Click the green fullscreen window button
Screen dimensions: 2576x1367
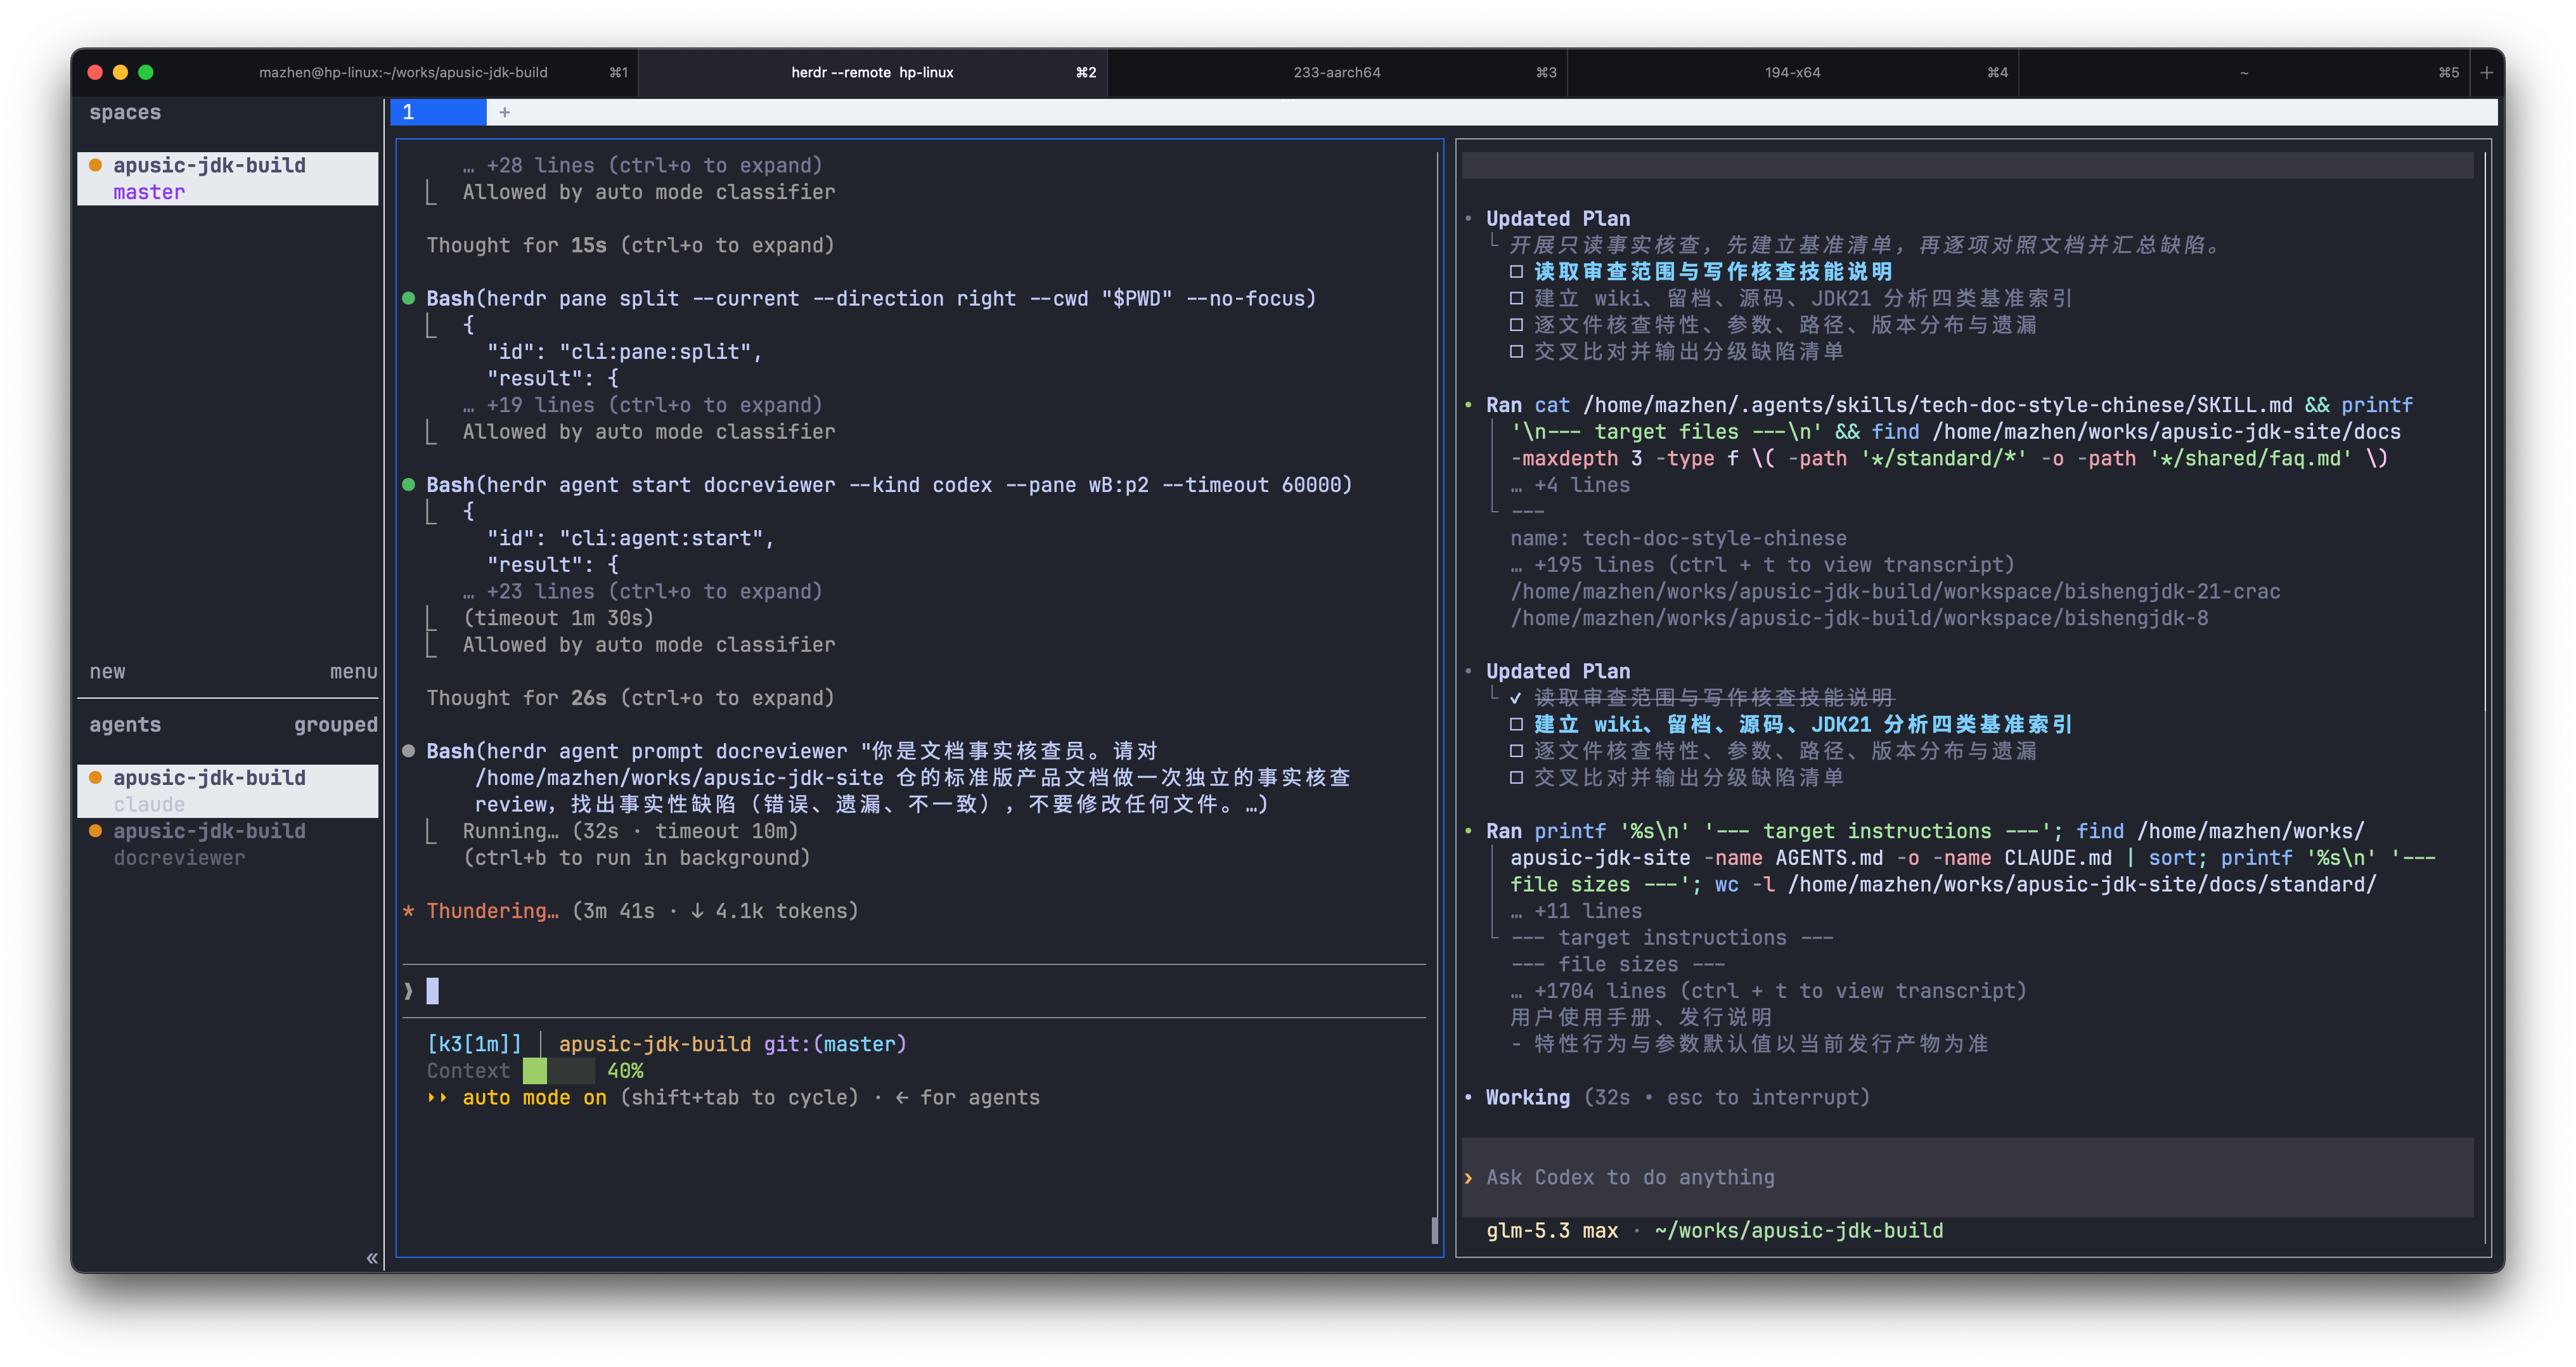[x=146, y=72]
